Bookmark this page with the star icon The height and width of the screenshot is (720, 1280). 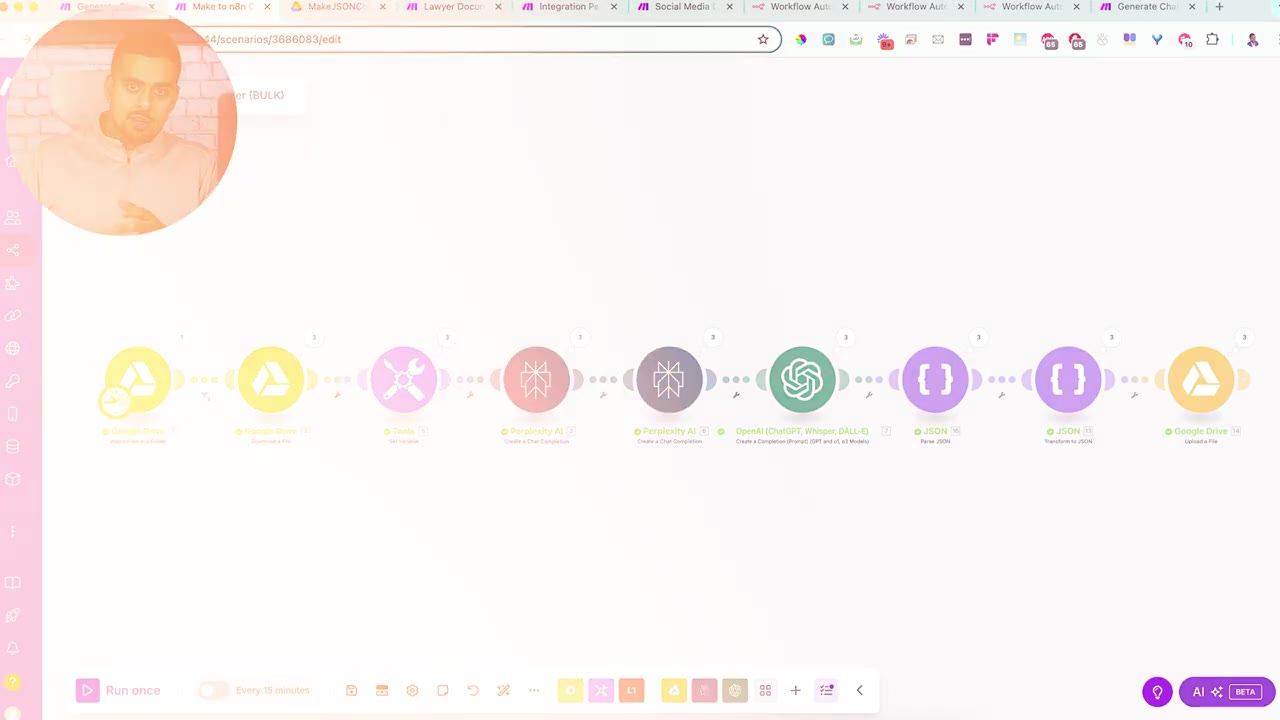point(763,39)
